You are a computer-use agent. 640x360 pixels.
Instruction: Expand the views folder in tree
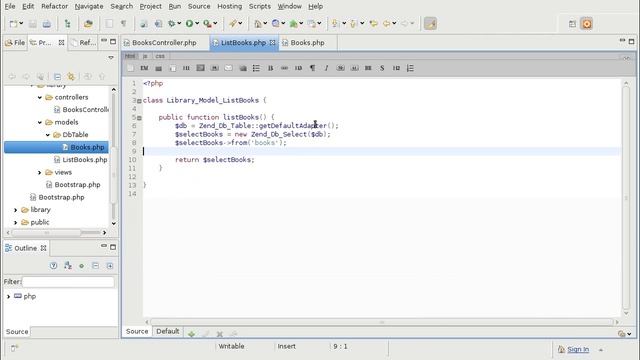pos(40,173)
